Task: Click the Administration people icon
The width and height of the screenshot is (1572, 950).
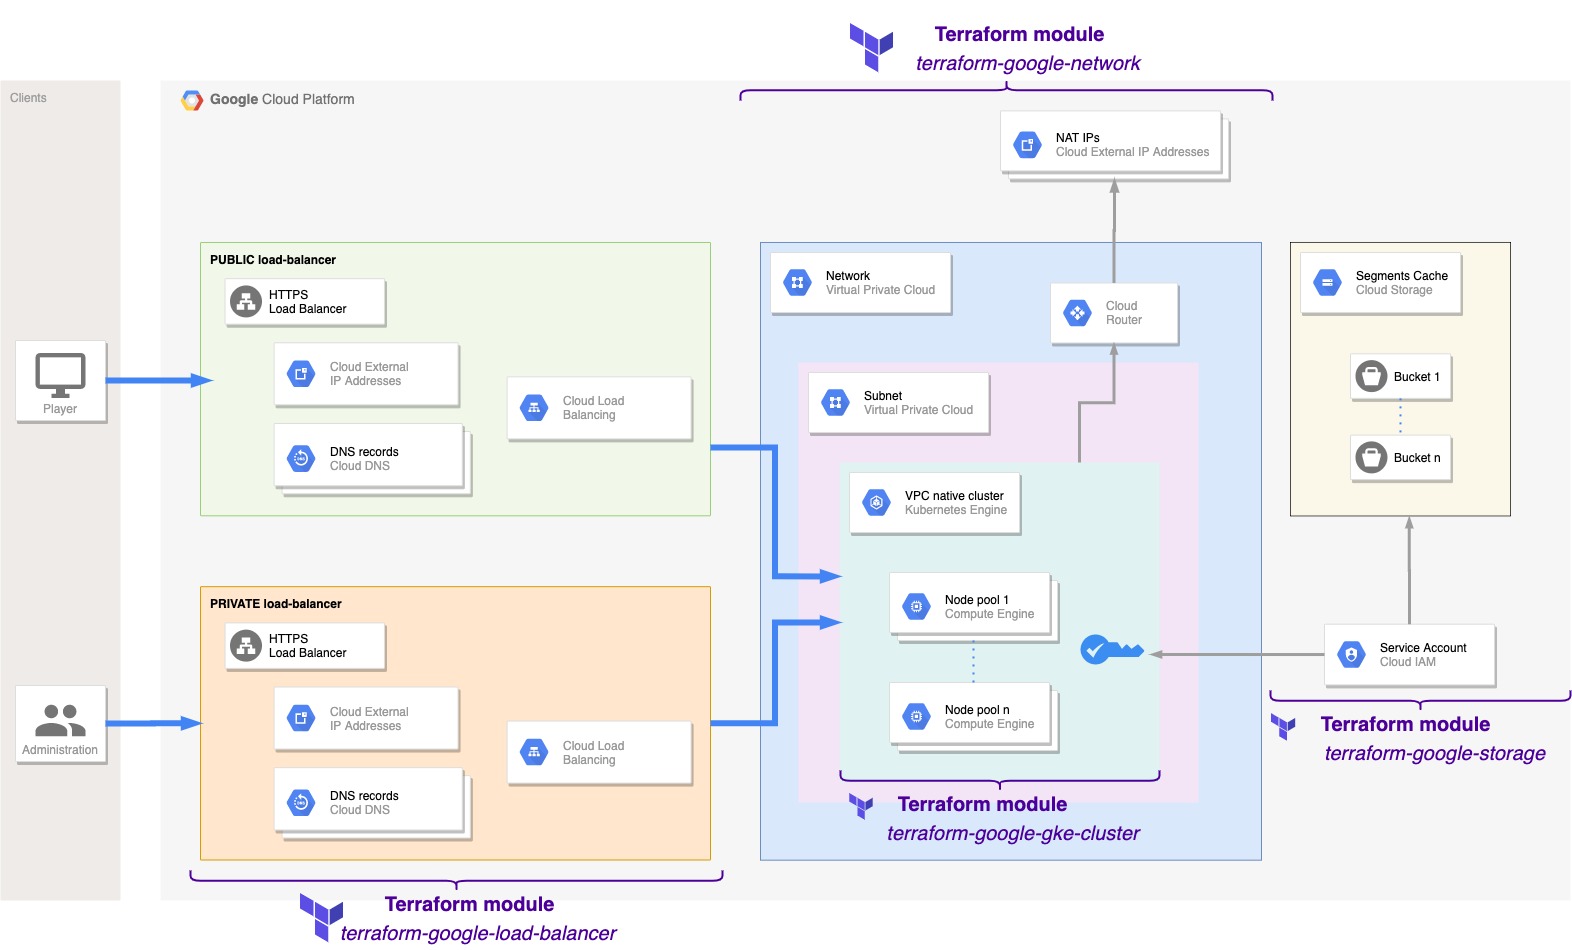Action: [x=60, y=720]
